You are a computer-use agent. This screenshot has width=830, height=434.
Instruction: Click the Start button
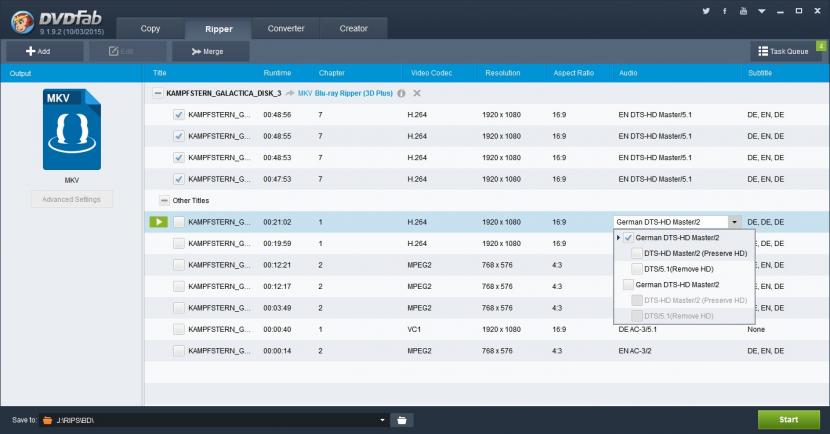[789, 419]
